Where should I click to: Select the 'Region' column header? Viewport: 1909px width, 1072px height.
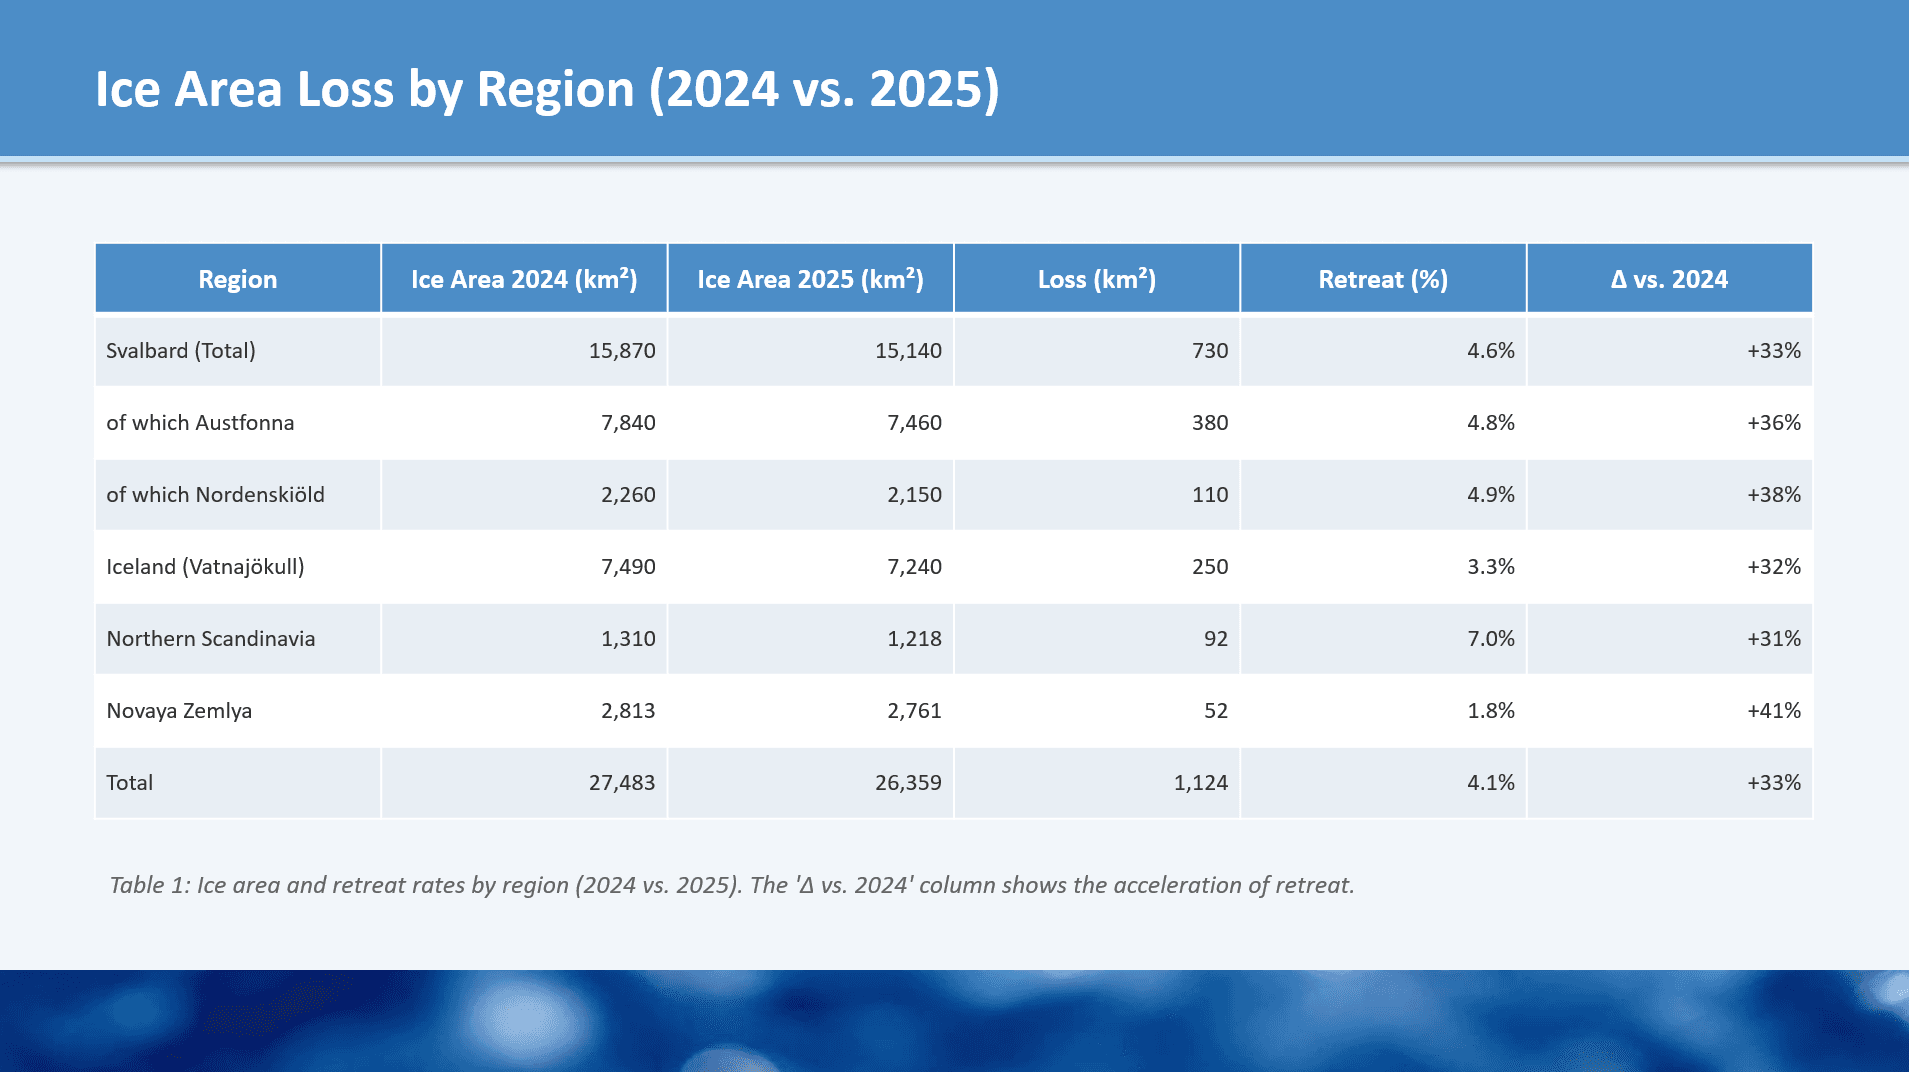237,279
